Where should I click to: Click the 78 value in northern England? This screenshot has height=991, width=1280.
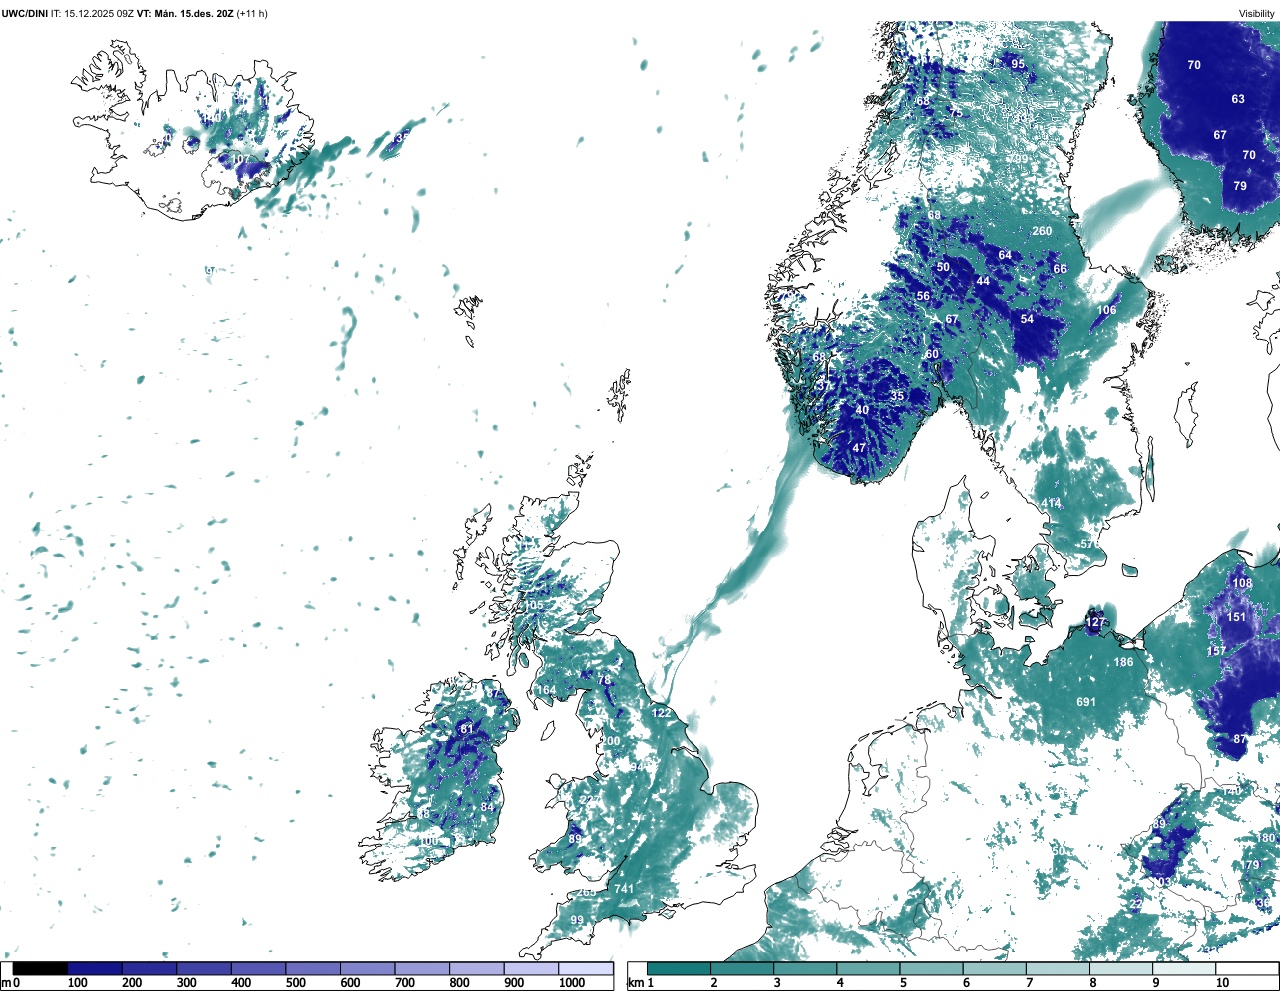(x=603, y=680)
